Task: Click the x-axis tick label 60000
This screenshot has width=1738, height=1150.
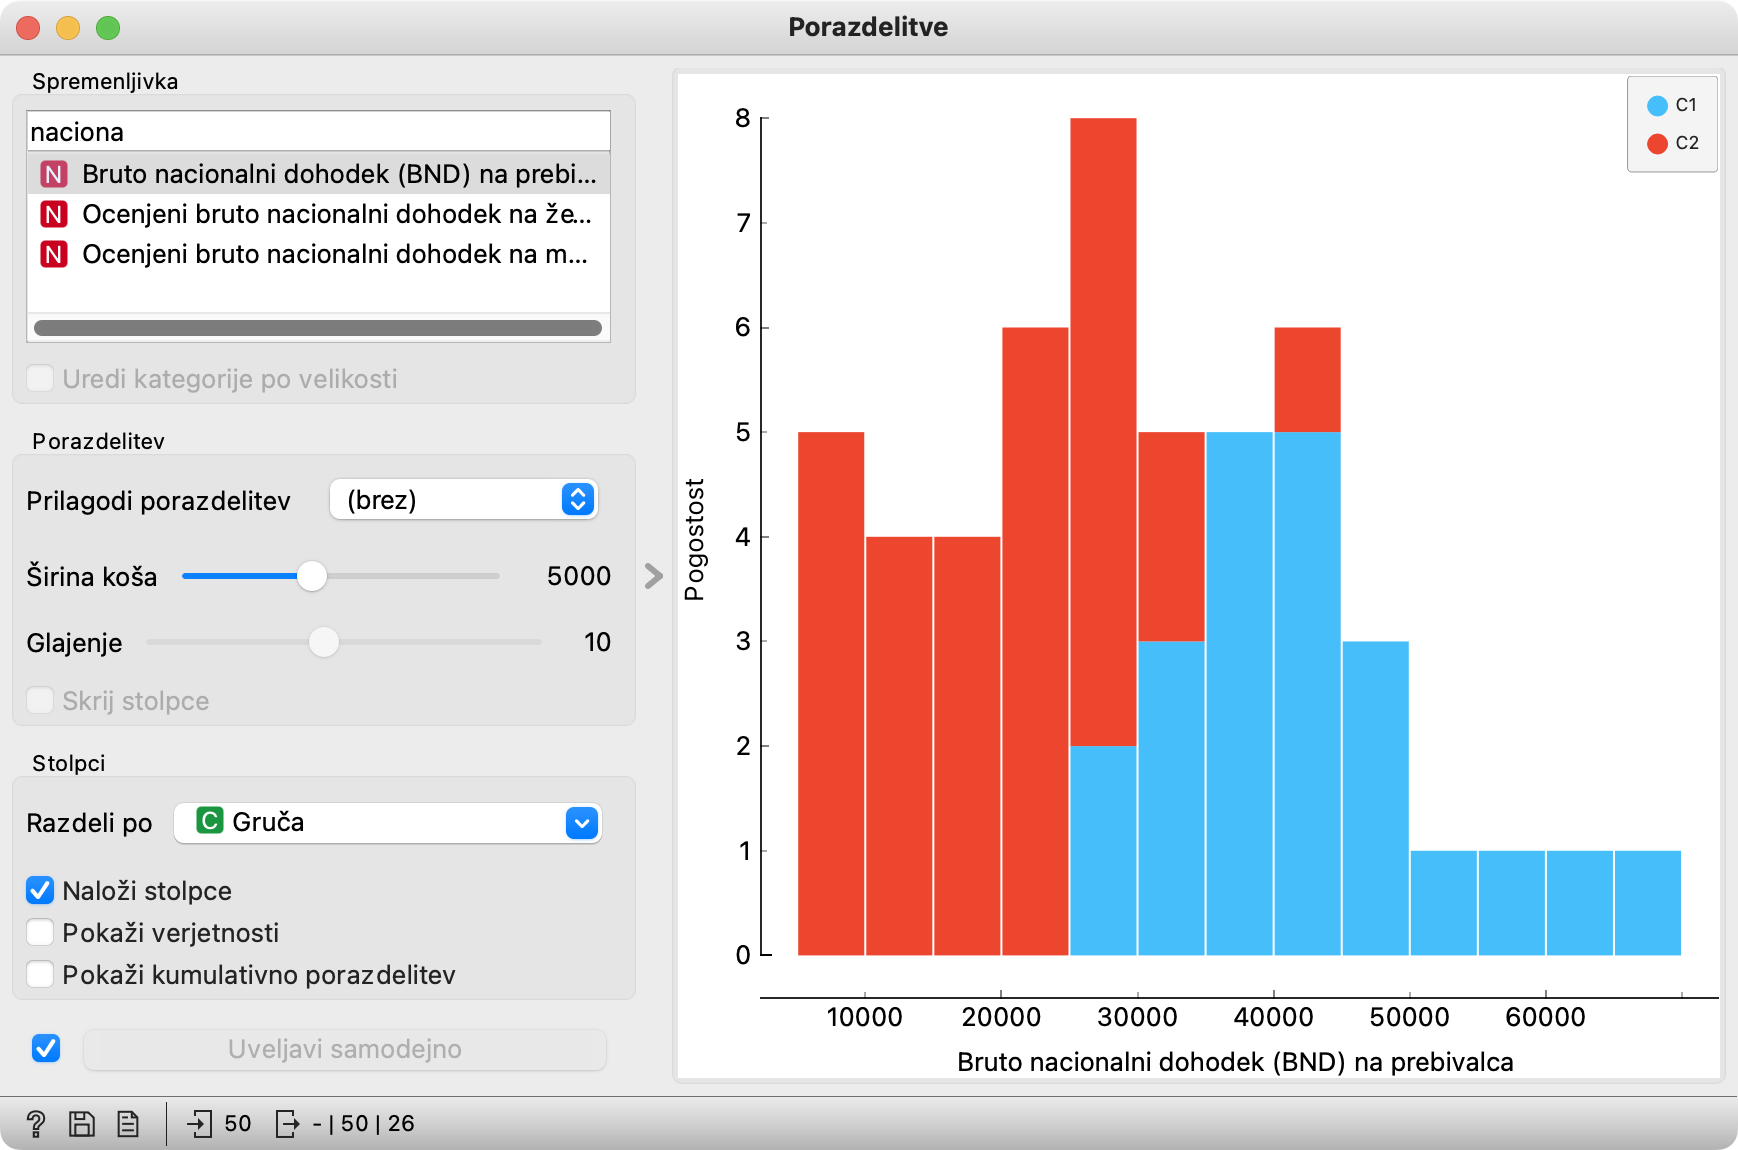Action: (1545, 1017)
